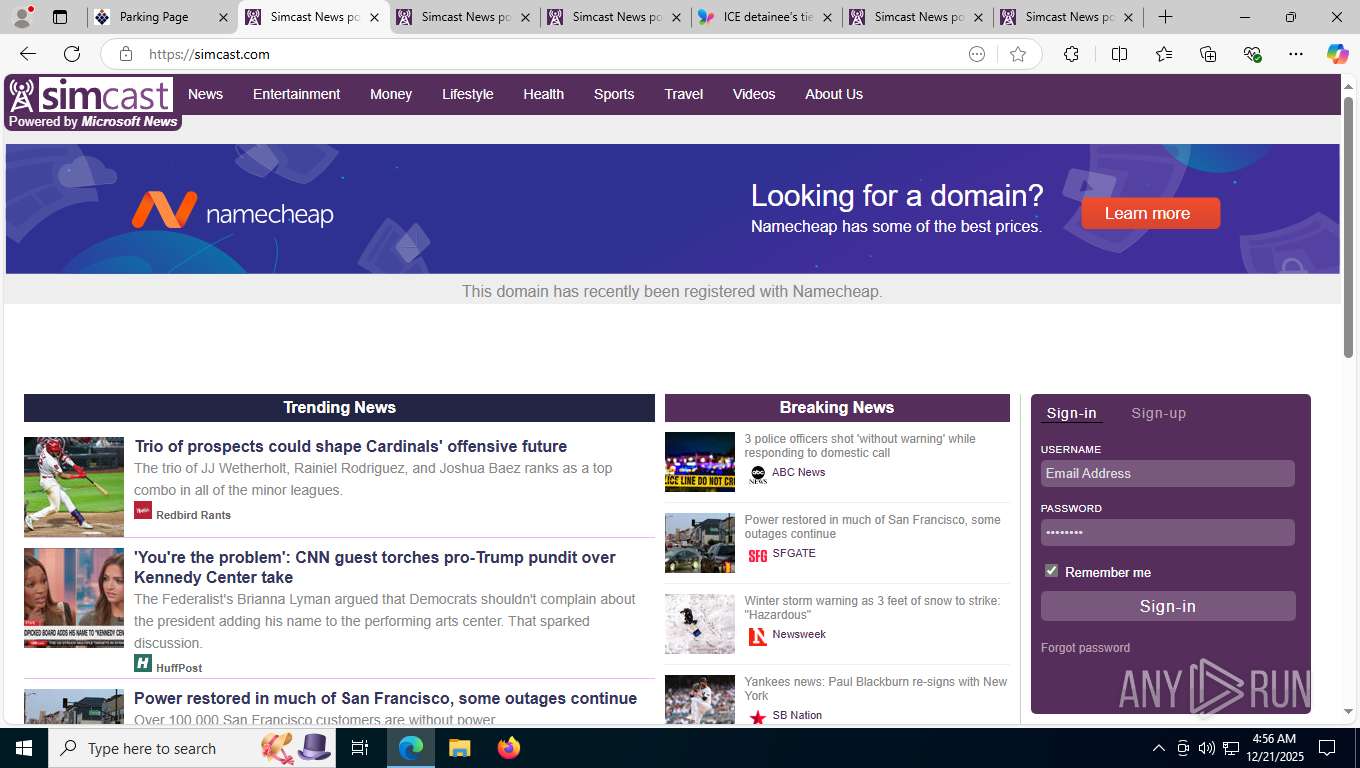Select the Sign-in tab
This screenshot has height=768, width=1360.
tap(1071, 413)
